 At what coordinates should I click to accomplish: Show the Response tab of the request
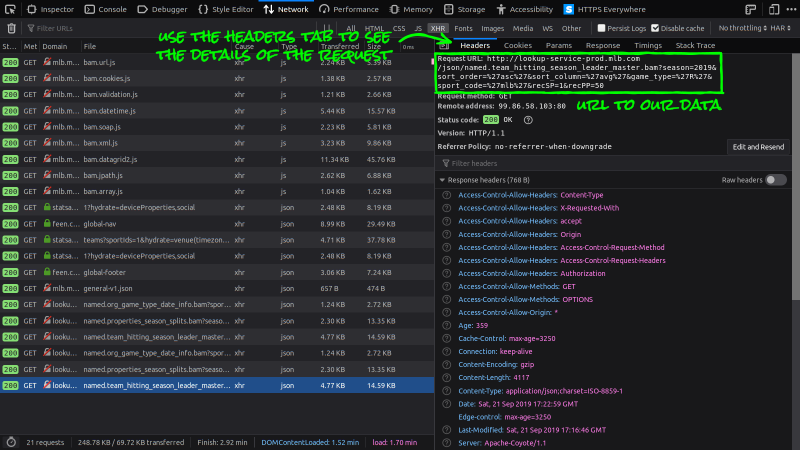click(x=603, y=45)
